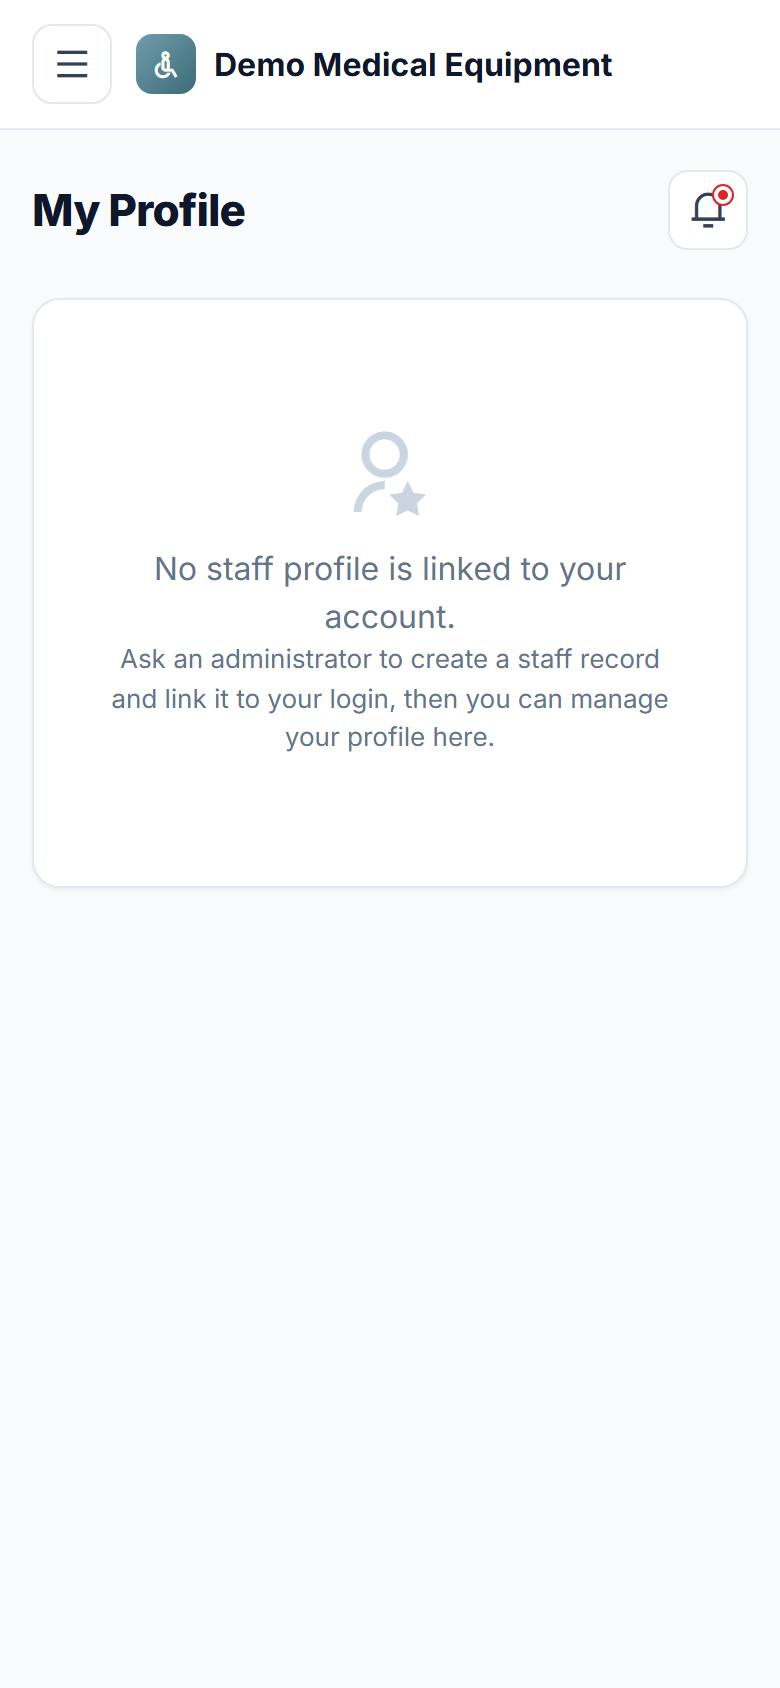The height and width of the screenshot is (1688, 780).
Task: Show unread alerts via the bell button
Action: [x=708, y=210]
